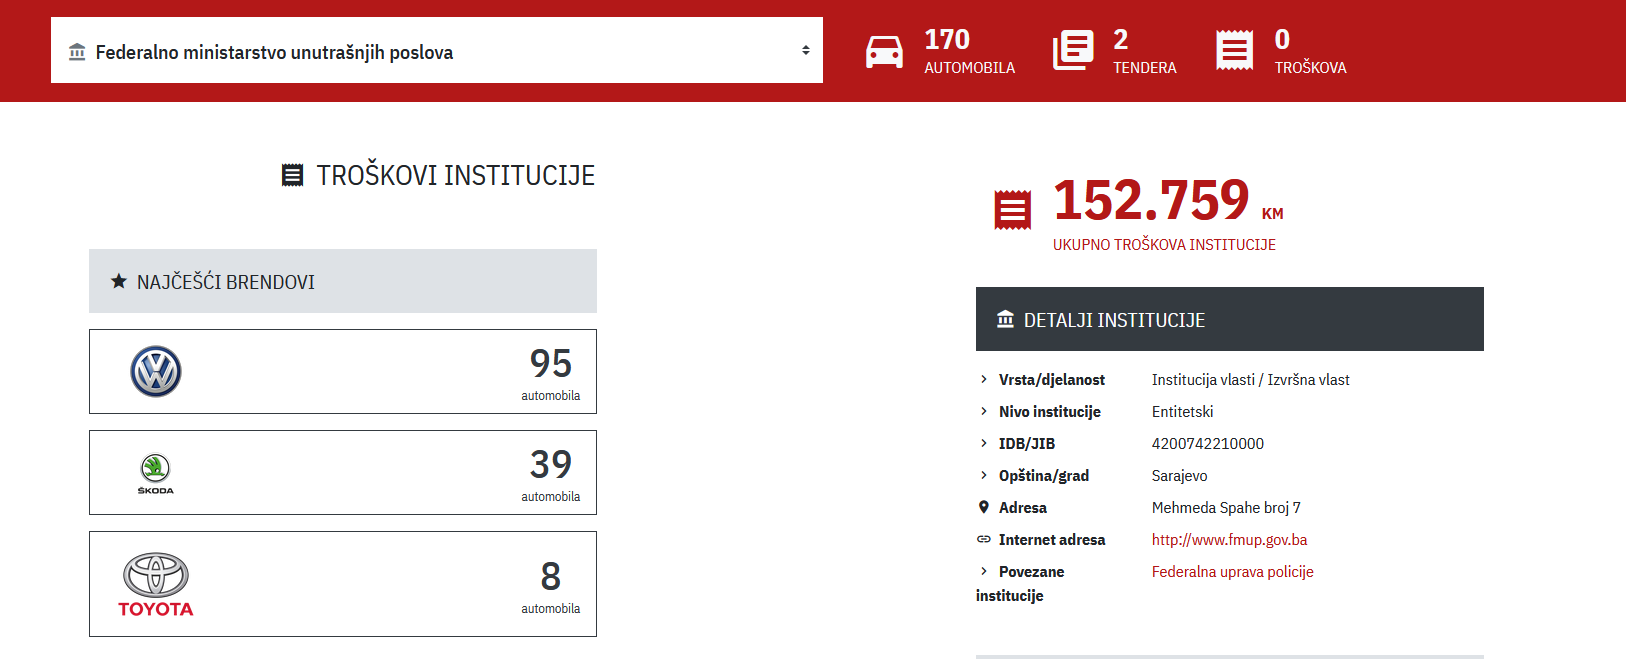Click the Ukupno troškova institucije label
The image size is (1626, 659).
[x=1164, y=244]
